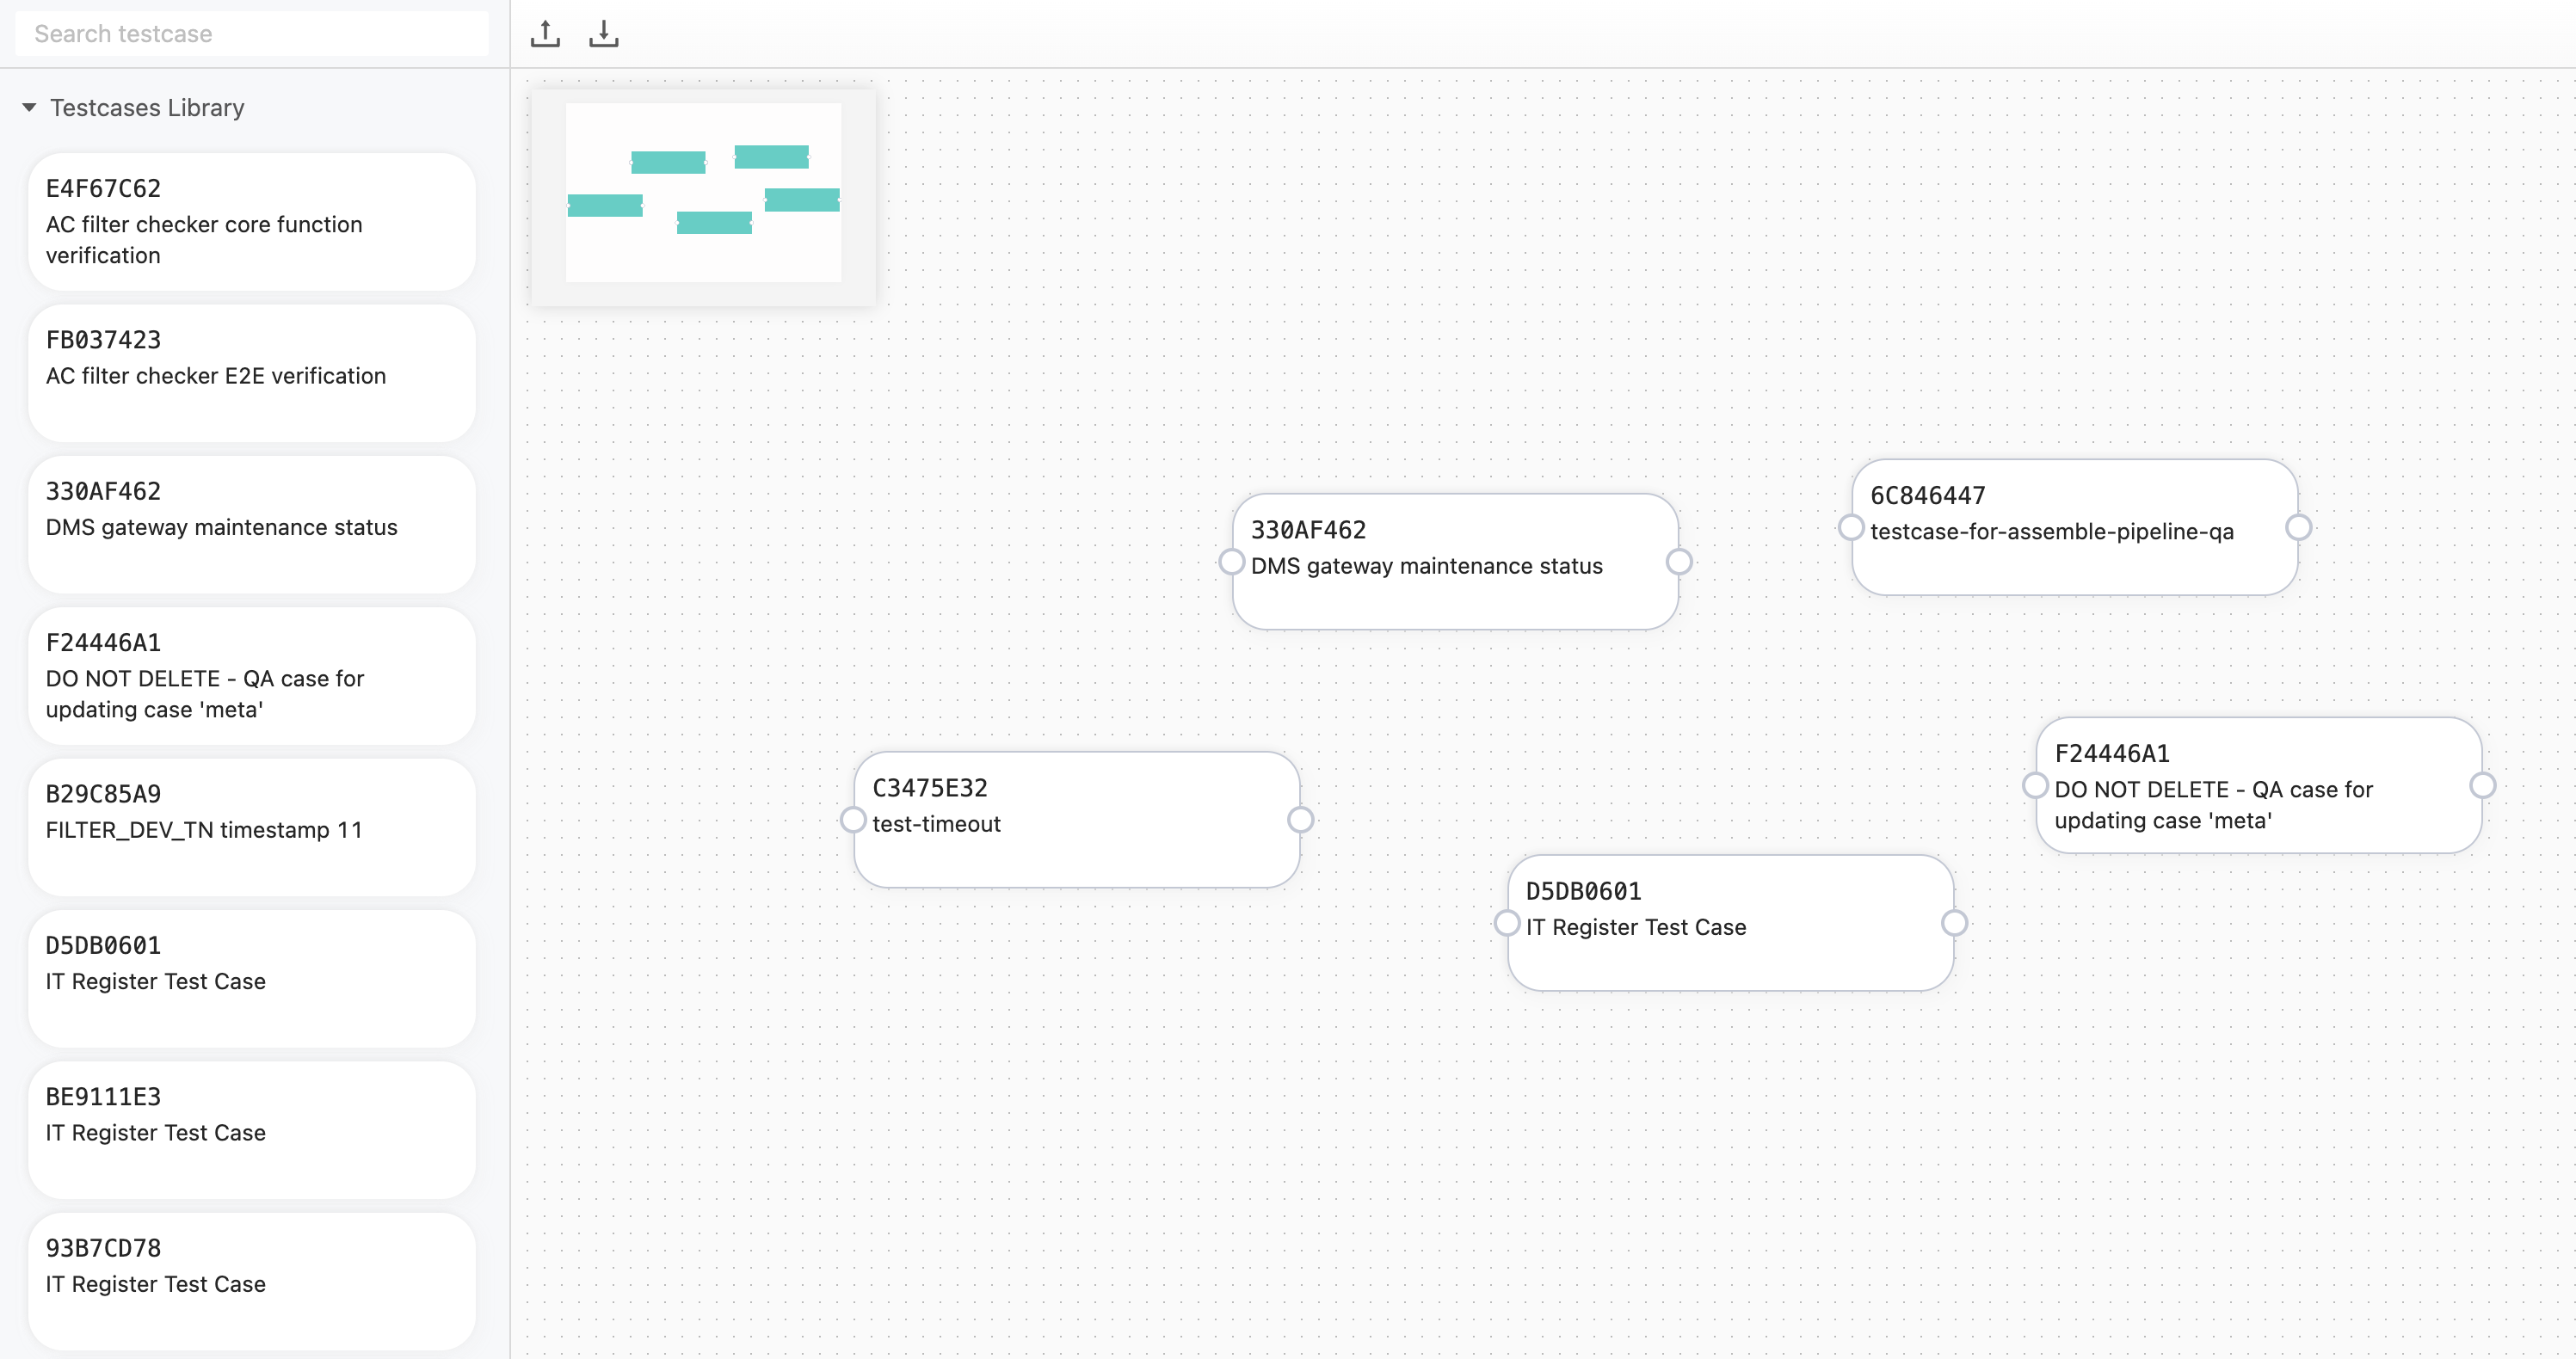Click input port of canvas node 330AF462

(1232, 562)
